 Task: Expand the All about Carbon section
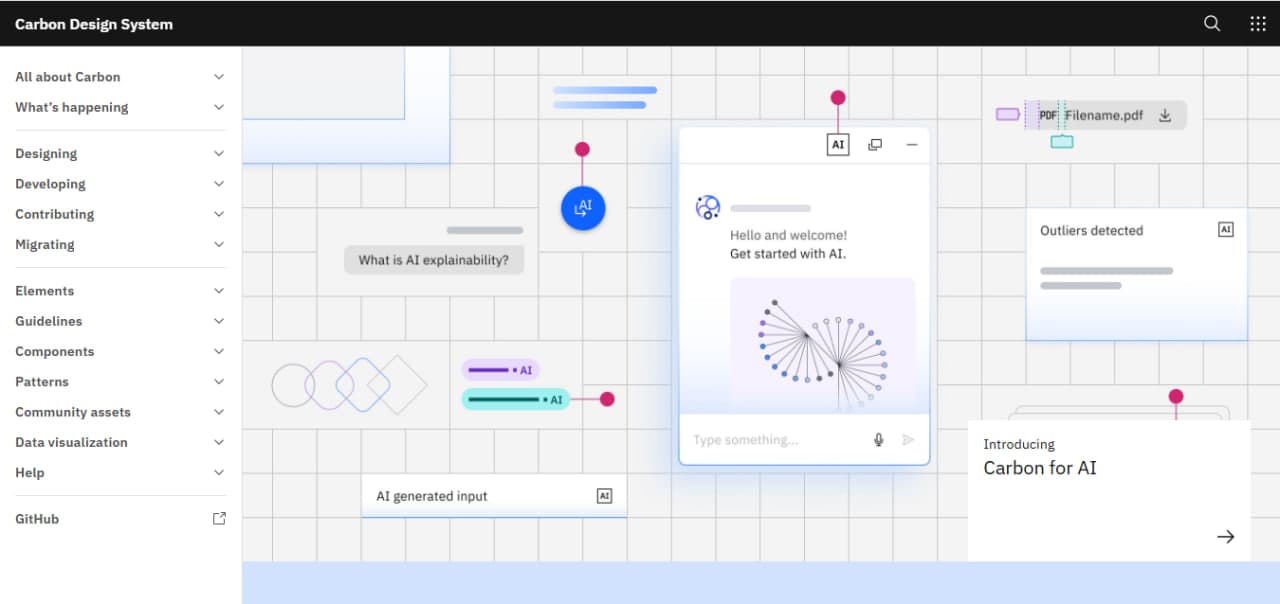[x=120, y=77]
